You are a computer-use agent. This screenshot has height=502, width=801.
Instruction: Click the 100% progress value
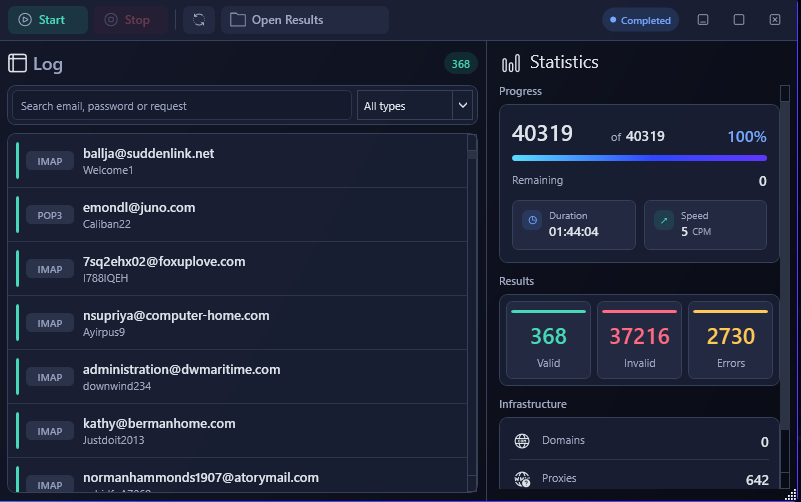pyautogui.click(x=747, y=136)
